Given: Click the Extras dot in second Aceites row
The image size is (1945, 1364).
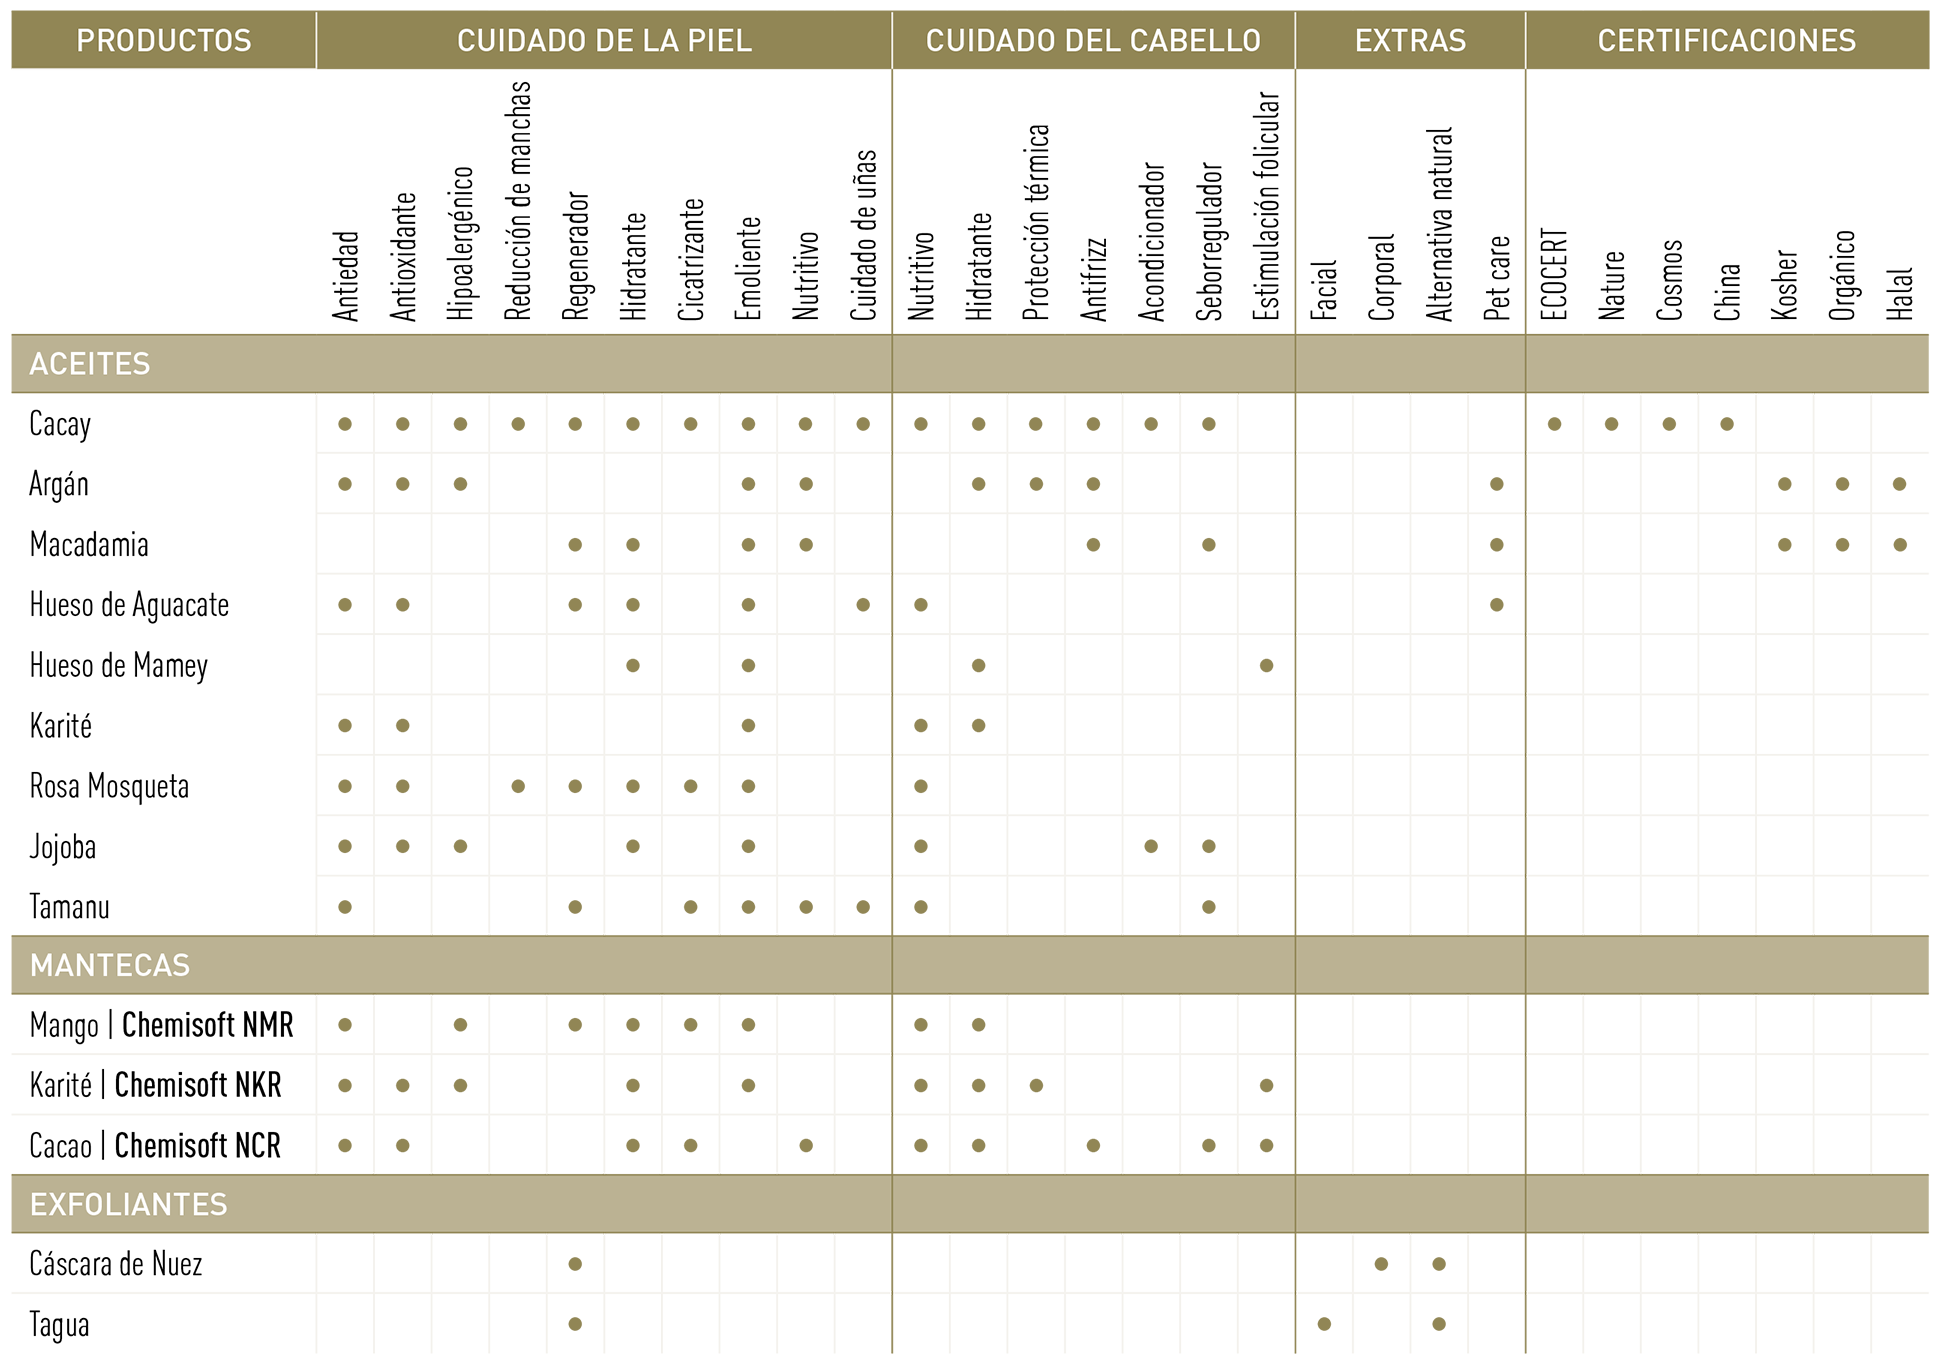Looking at the screenshot, I should click(1496, 484).
